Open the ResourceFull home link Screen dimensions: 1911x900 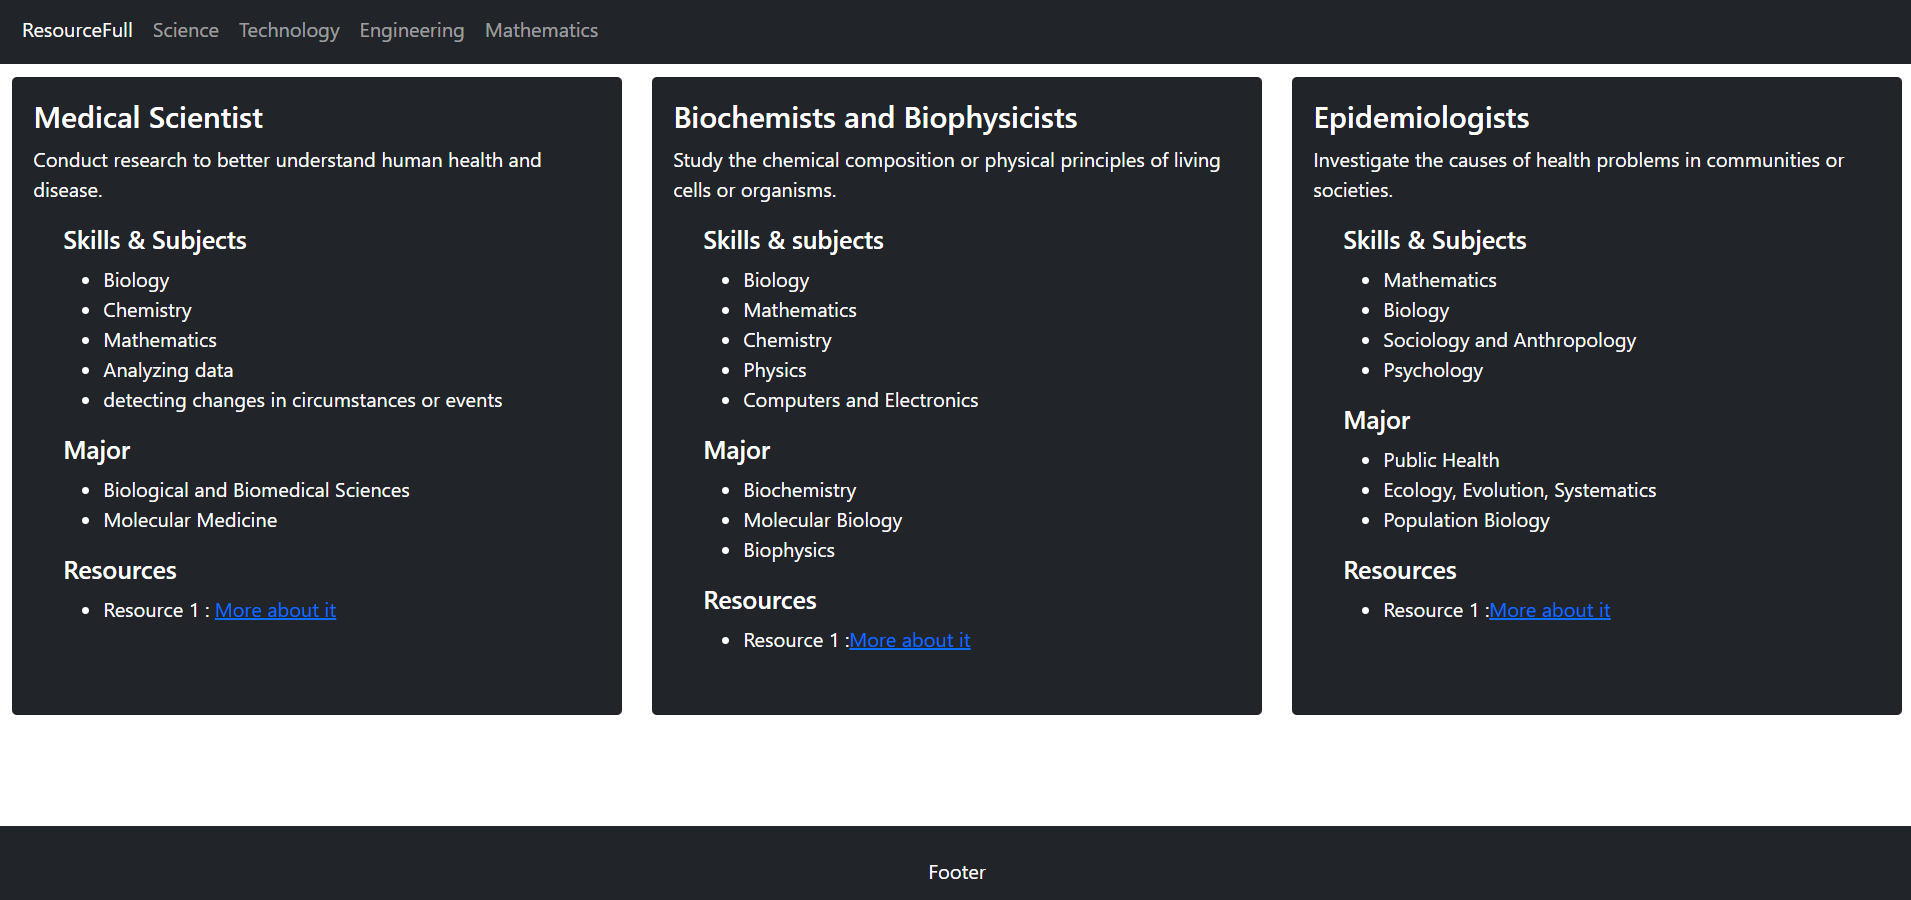coord(76,30)
